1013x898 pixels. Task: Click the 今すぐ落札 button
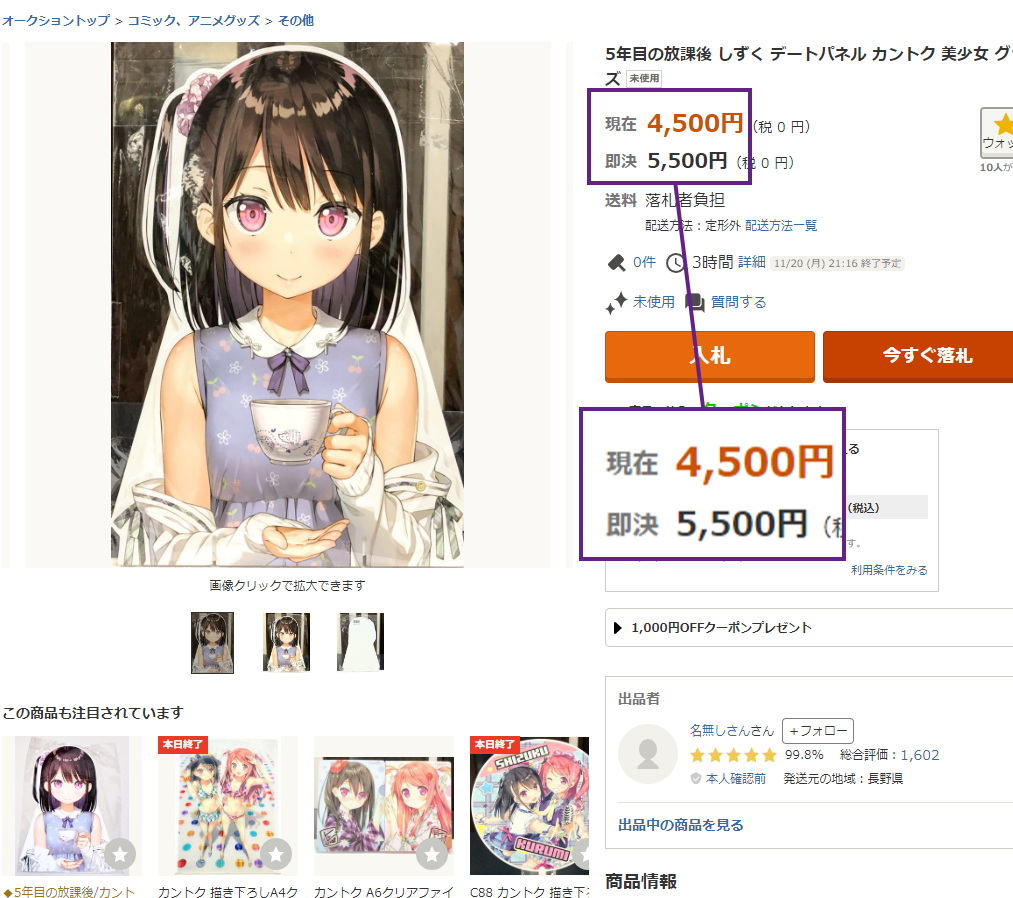pos(918,356)
